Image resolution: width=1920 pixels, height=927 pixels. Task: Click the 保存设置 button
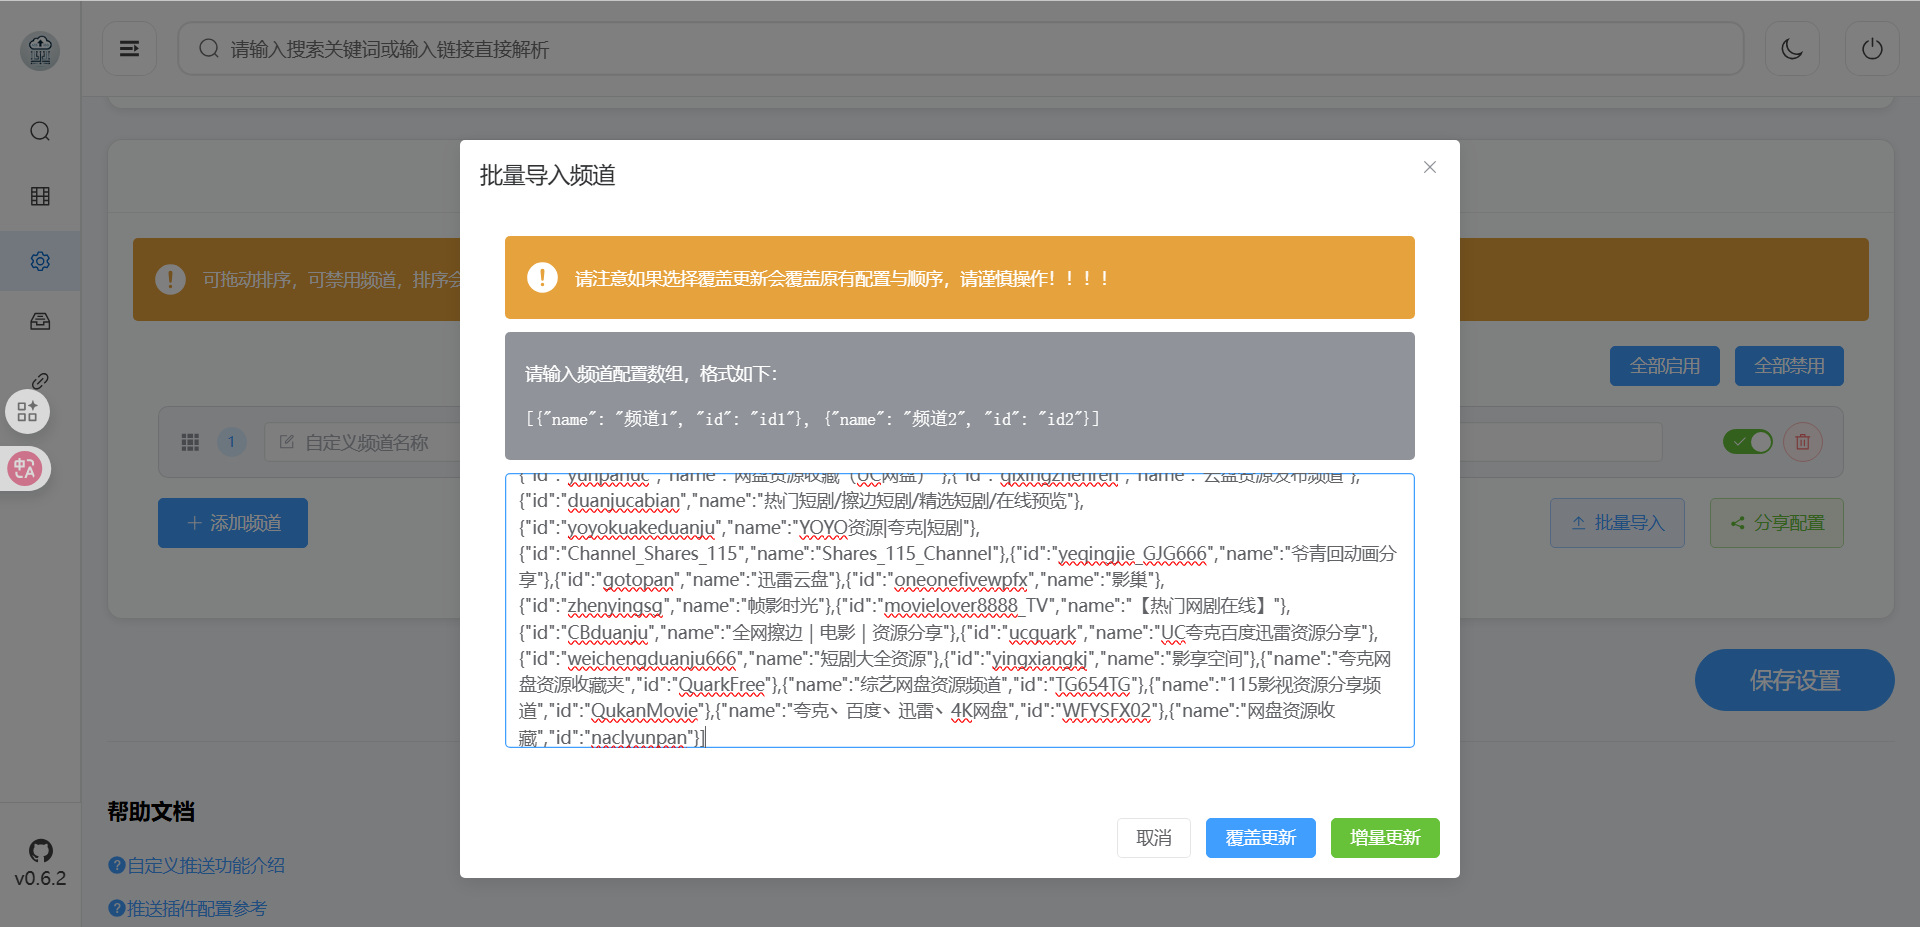tap(1794, 680)
